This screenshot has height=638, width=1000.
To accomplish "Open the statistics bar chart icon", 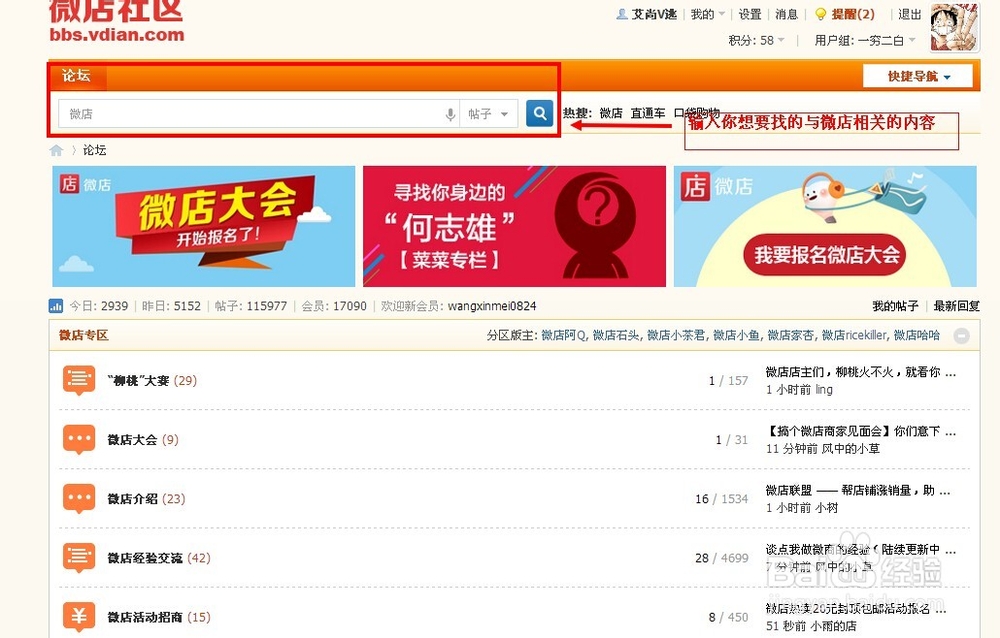I will 56,306.
